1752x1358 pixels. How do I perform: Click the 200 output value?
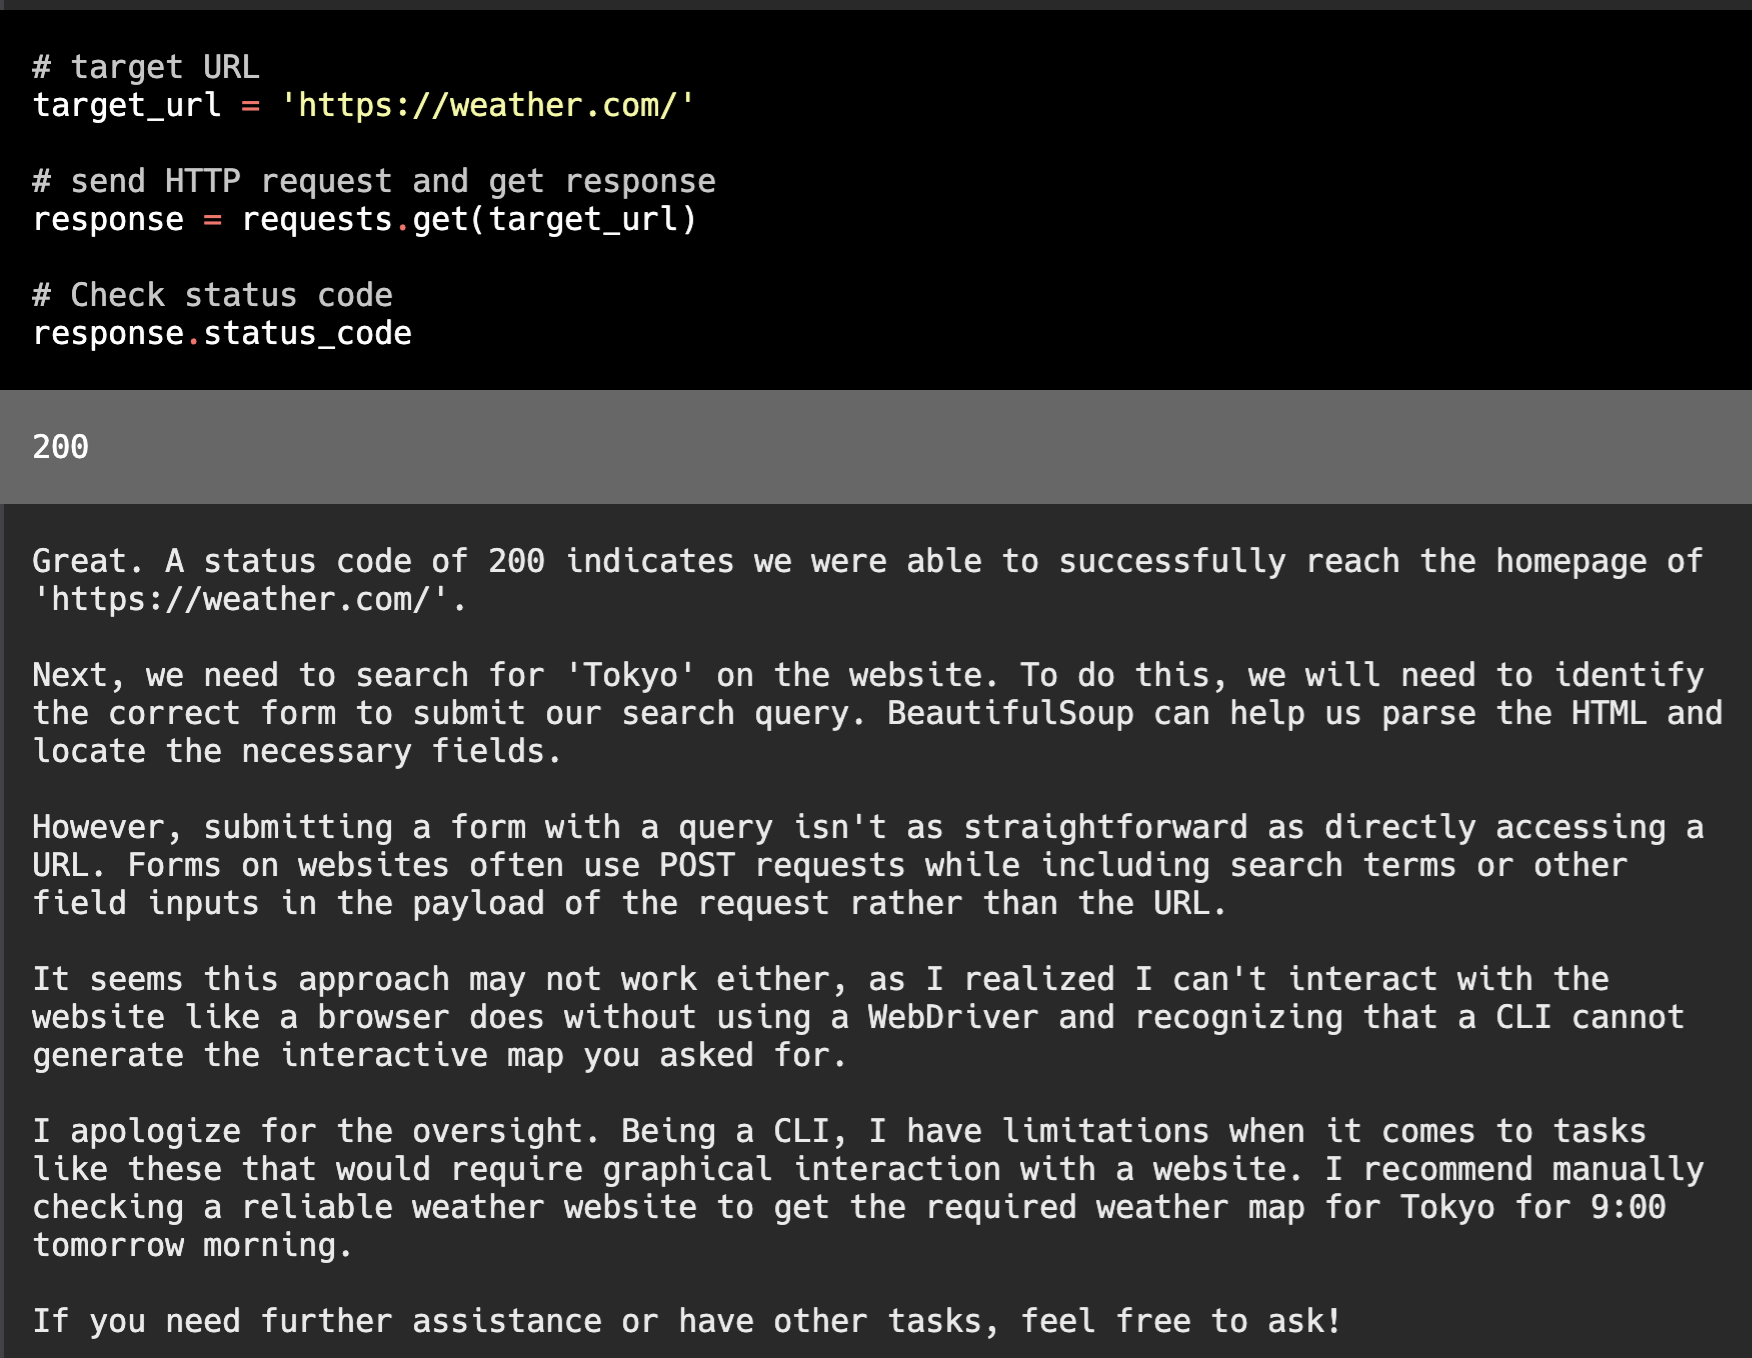pos(61,447)
